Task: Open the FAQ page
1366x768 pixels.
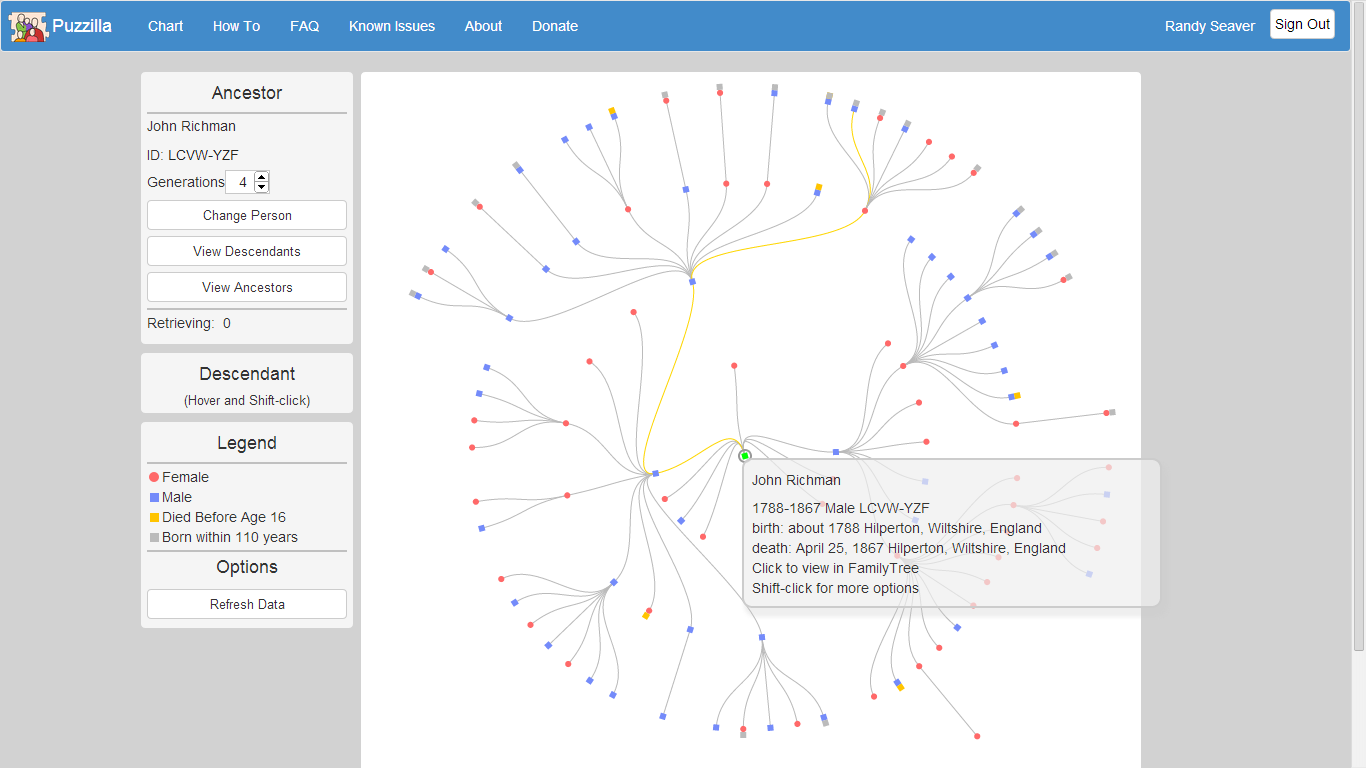Action: pyautogui.click(x=304, y=26)
